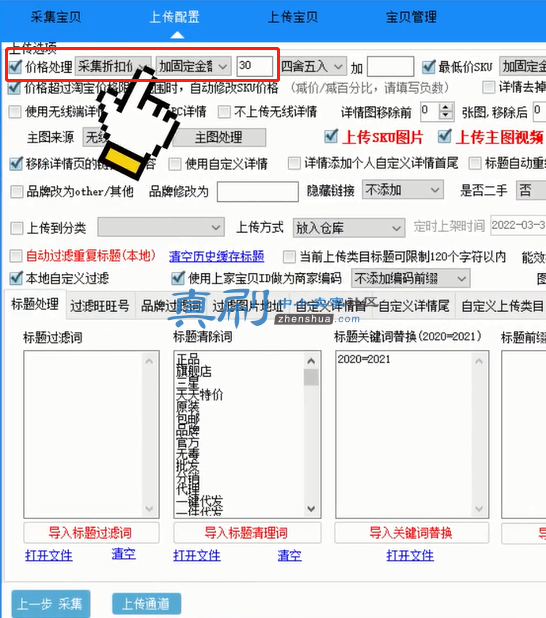Select the 自定义上传类目 sub-tab
Viewport: 546px width, 618px height.
(502, 306)
